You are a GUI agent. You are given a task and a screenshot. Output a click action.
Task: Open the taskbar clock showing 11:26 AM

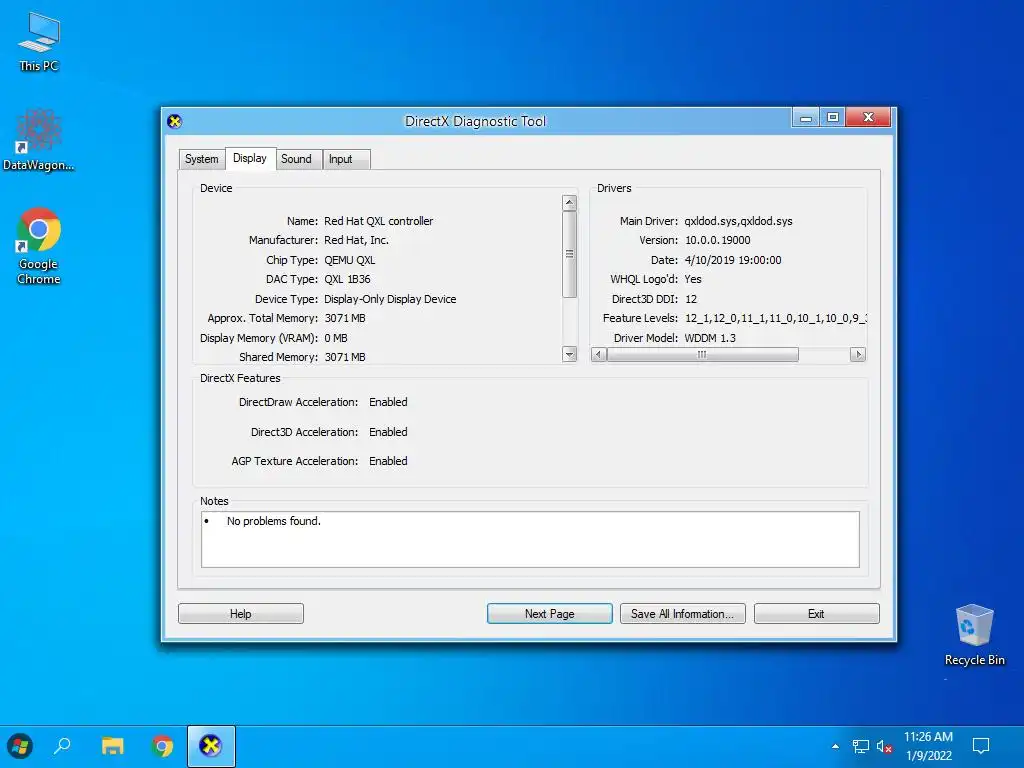coord(928,746)
